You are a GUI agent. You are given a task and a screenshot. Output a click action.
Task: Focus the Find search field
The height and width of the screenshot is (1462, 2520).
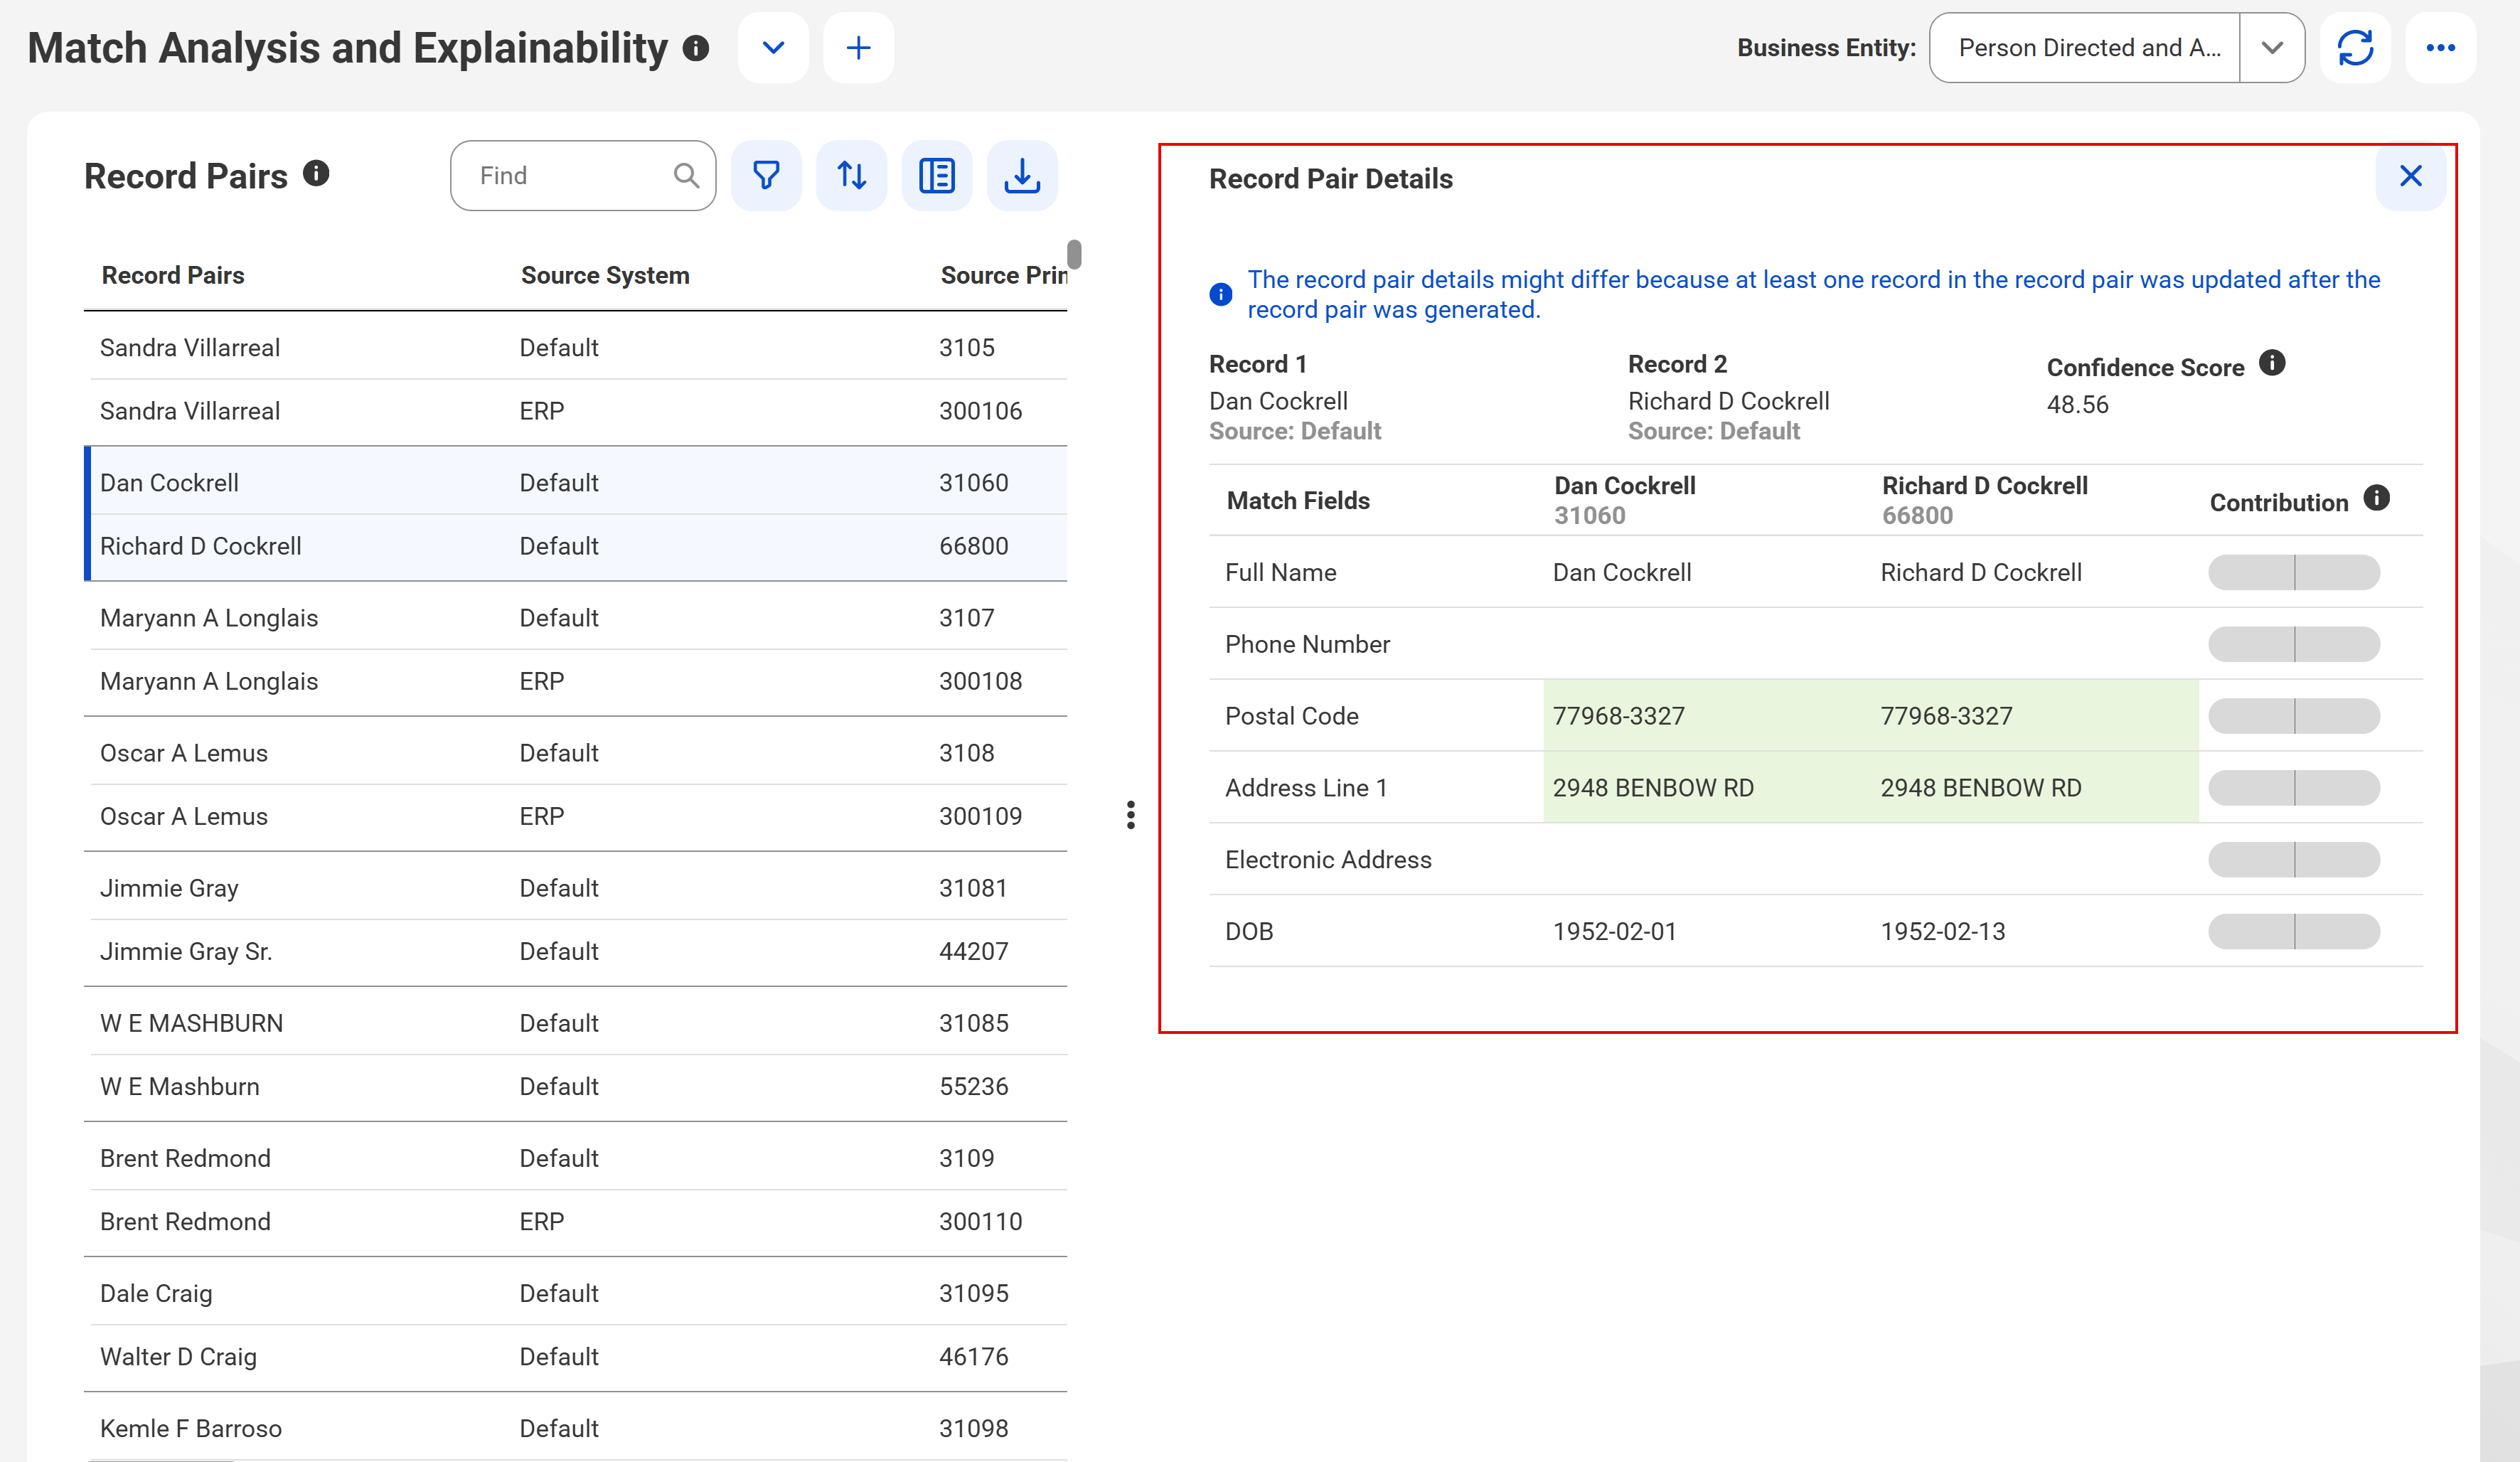click(x=583, y=176)
